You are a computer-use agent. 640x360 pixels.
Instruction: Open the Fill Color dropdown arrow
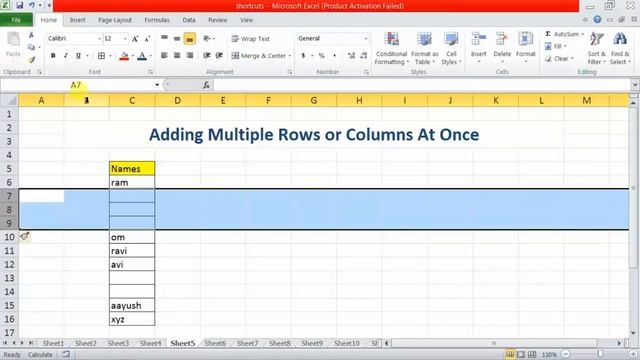133,56
